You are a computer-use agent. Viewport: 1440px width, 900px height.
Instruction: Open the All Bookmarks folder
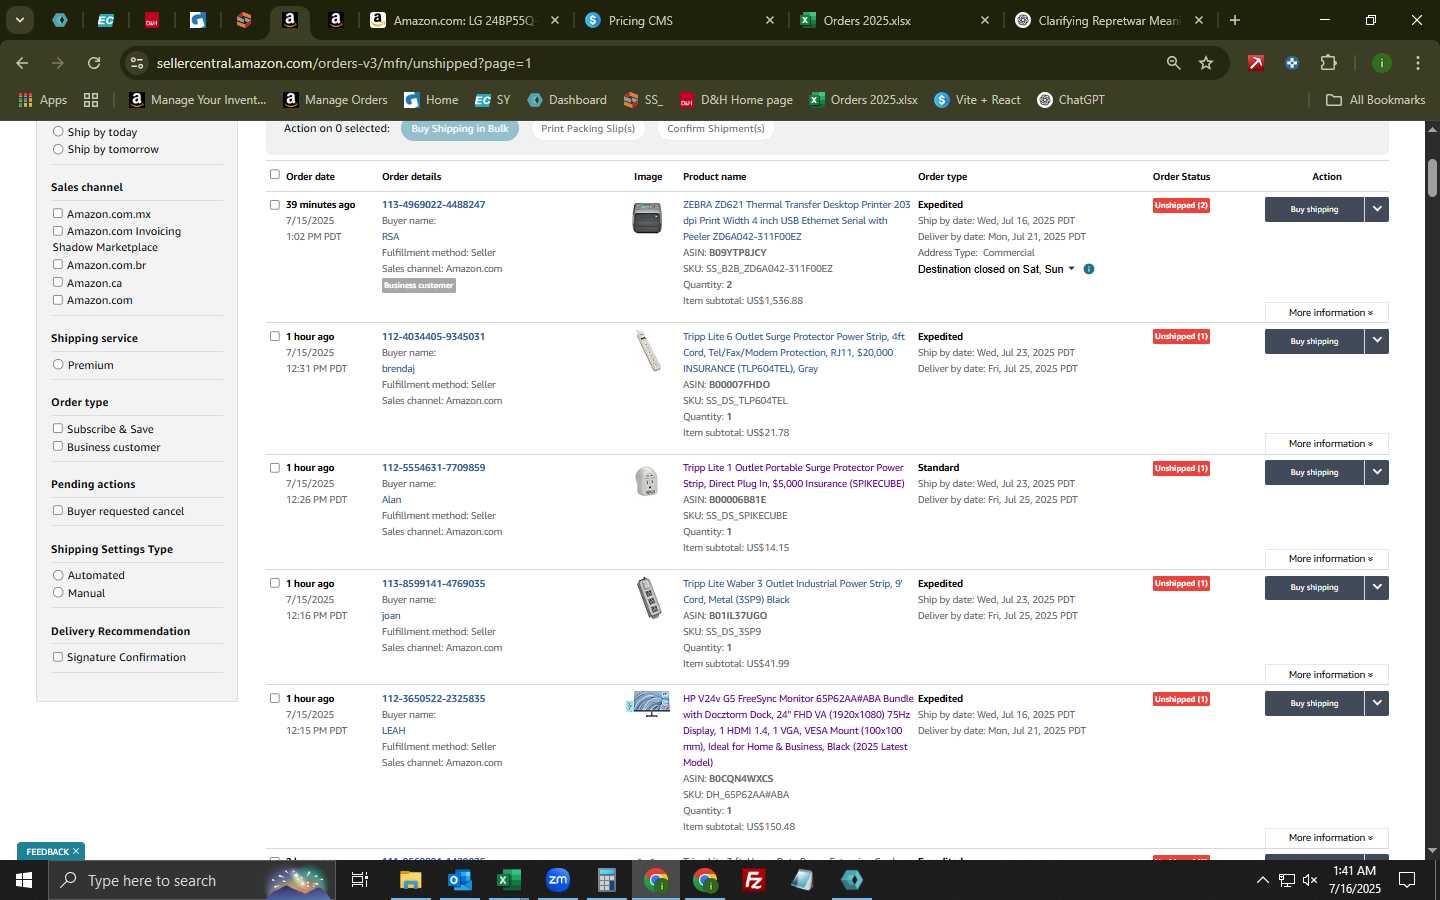pyautogui.click(x=1375, y=100)
